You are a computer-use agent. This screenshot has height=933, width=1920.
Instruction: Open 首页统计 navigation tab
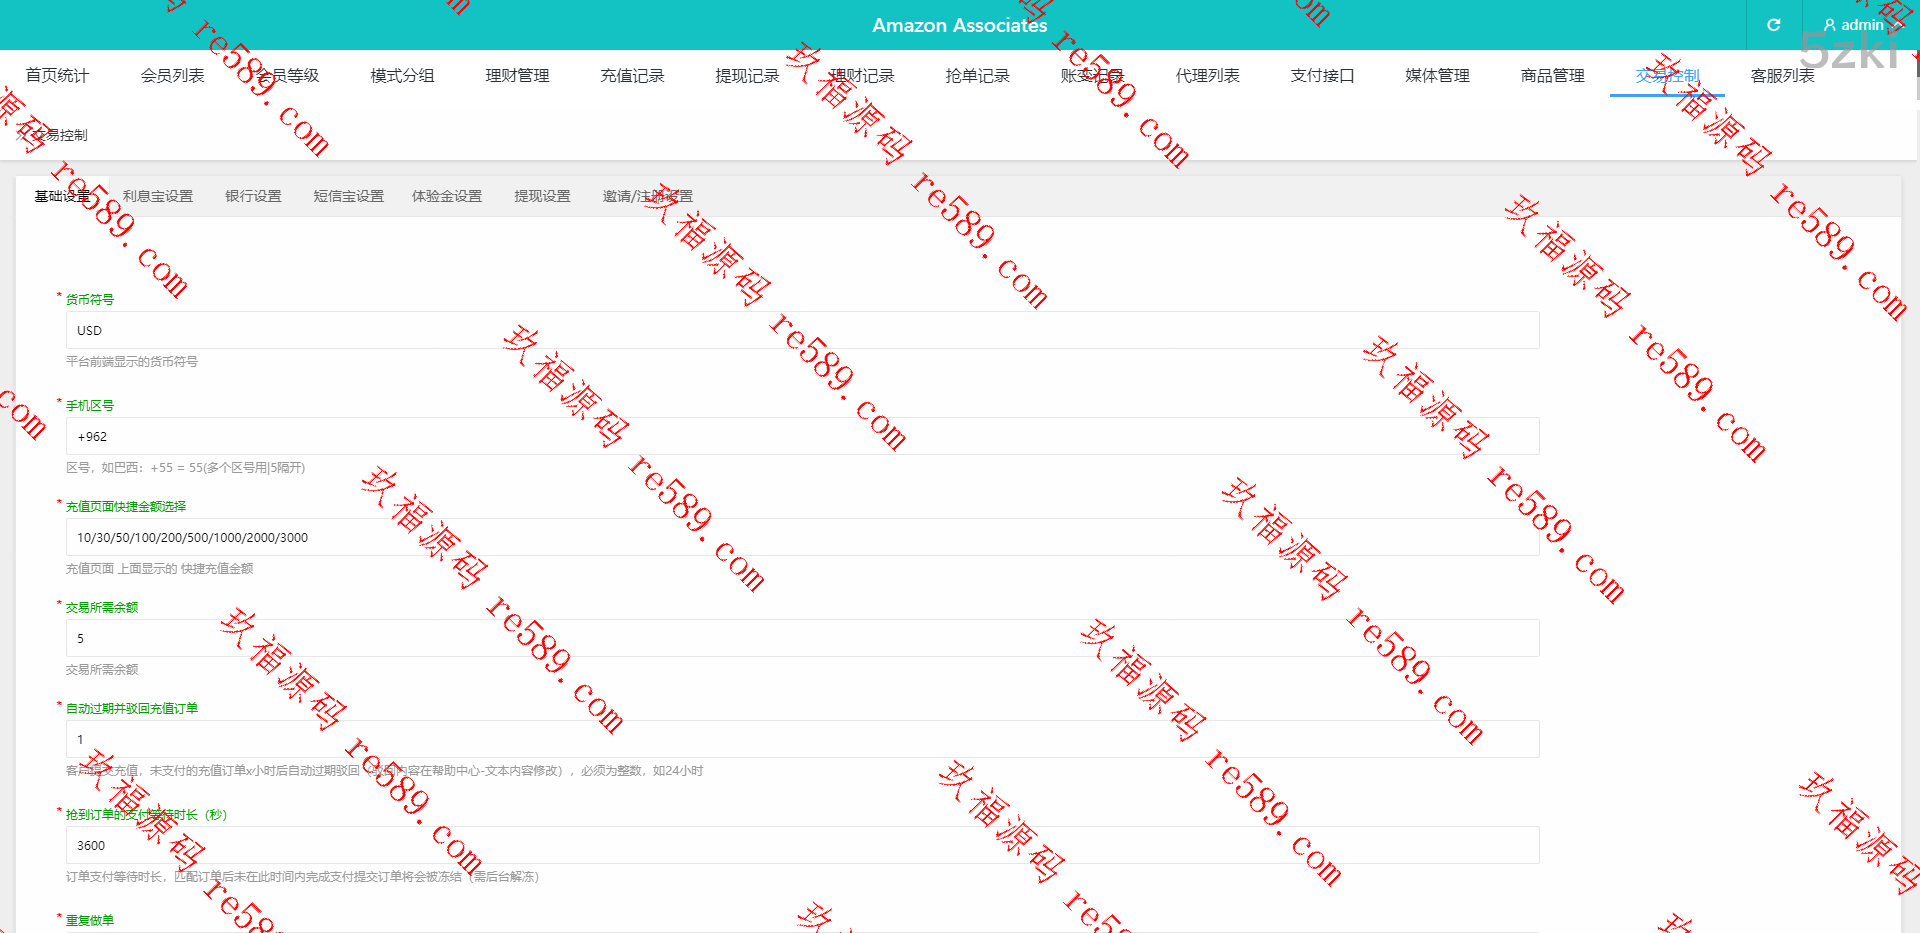click(57, 76)
